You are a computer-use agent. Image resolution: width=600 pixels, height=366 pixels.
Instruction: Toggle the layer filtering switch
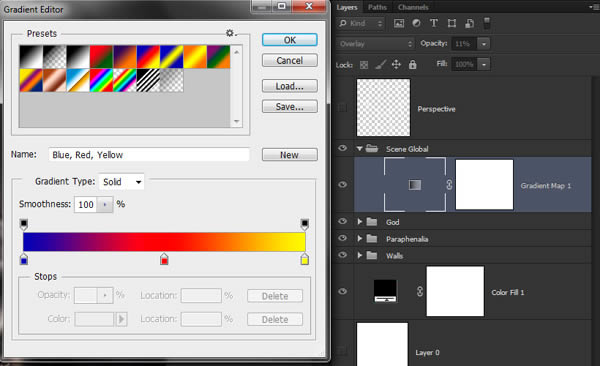(x=487, y=23)
